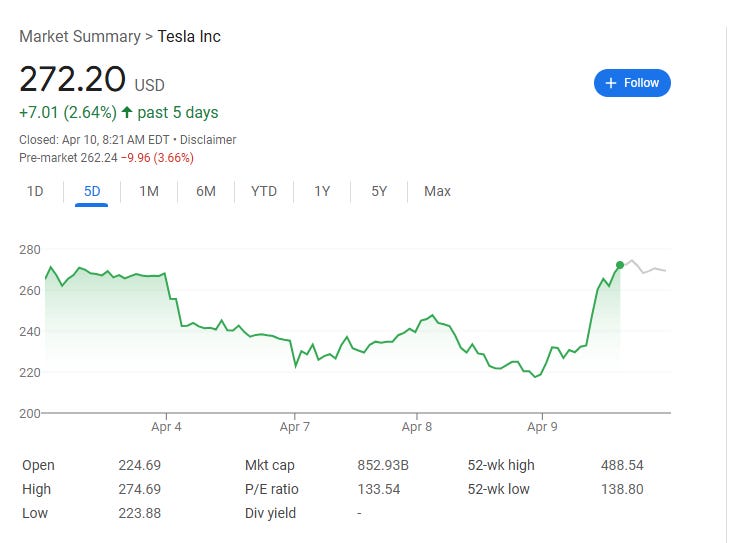Click the blue Follow button
Viewport: 732px width, 543px height.
[x=632, y=83]
